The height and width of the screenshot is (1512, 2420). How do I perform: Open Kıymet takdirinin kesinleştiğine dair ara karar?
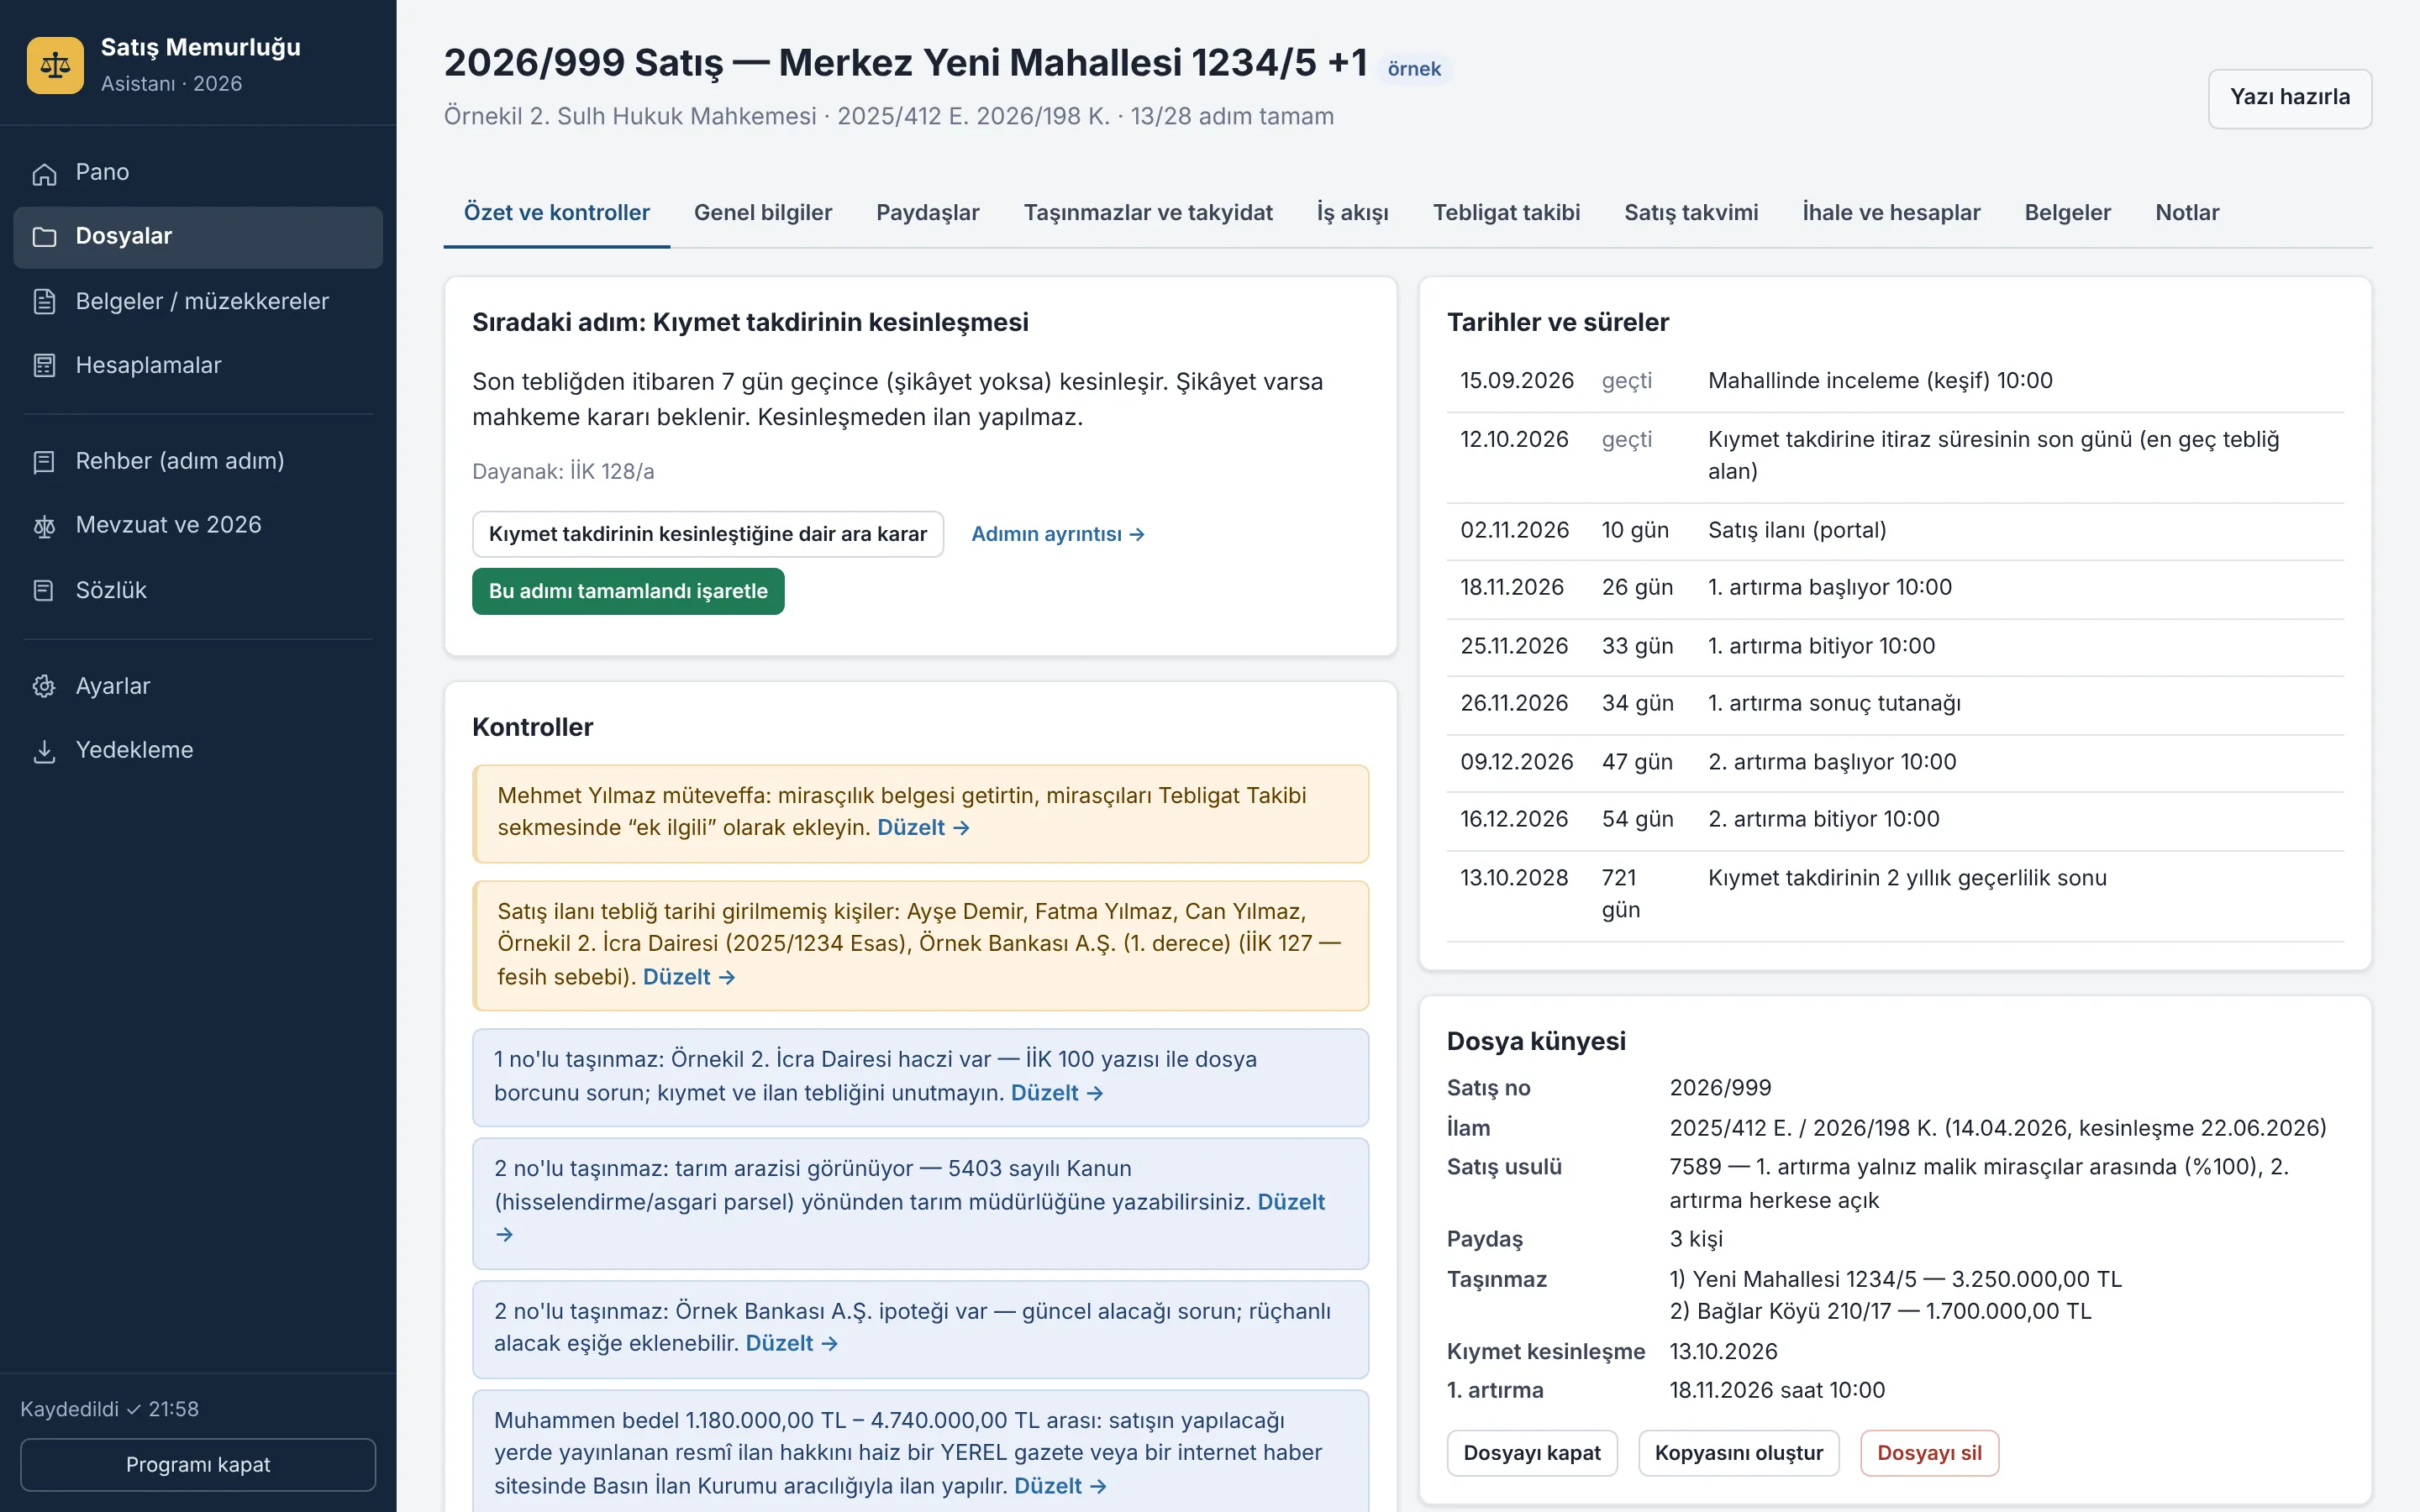point(708,534)
